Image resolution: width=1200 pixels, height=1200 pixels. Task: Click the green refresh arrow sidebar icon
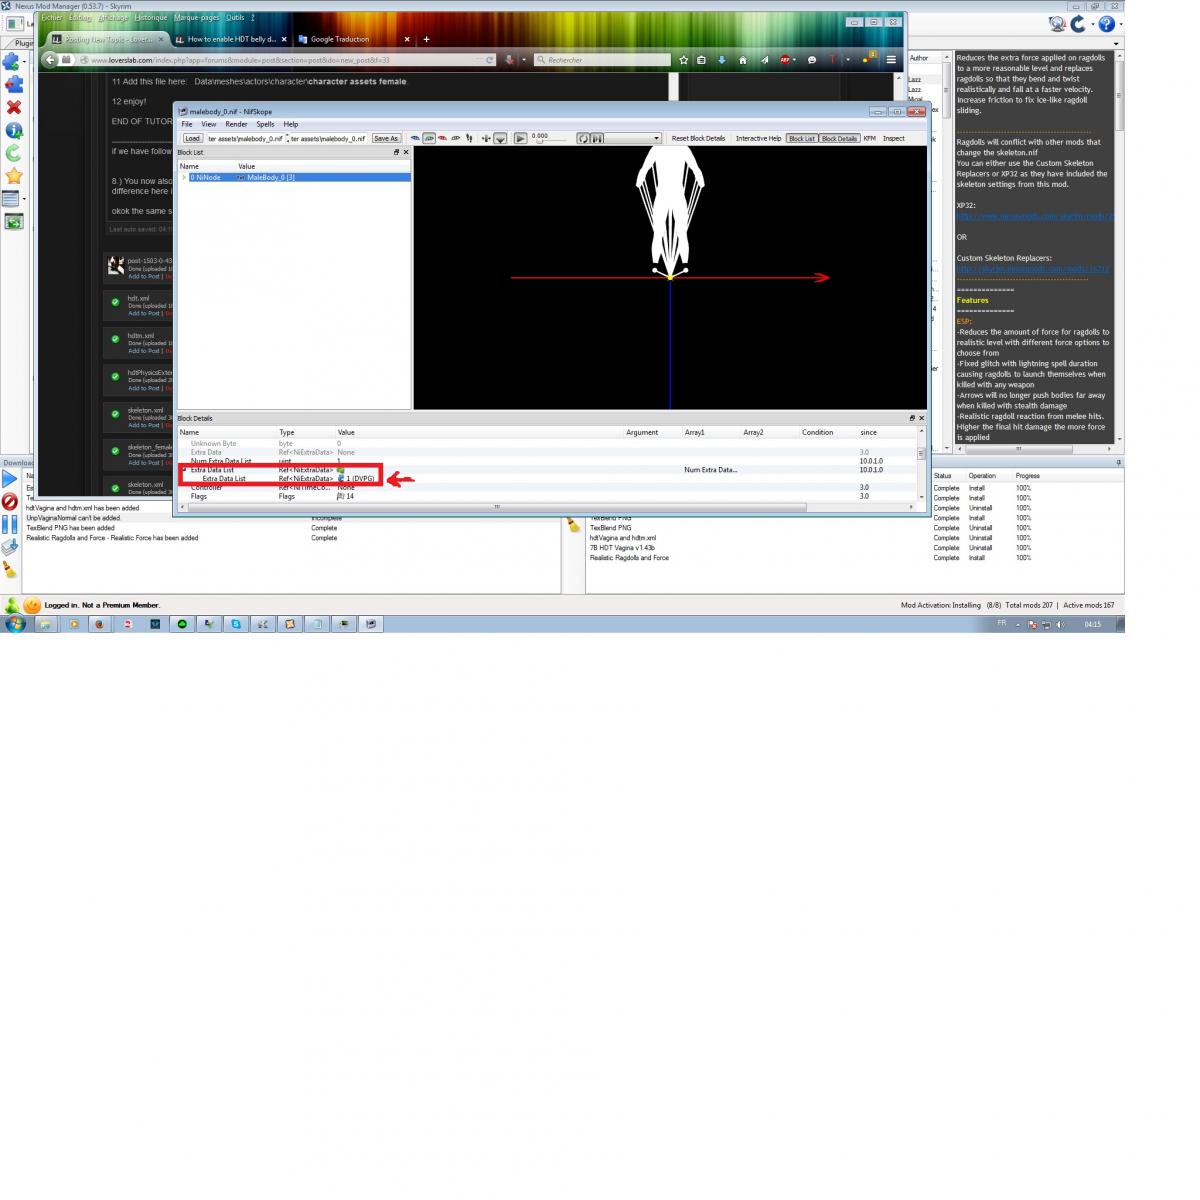pyautogui.click(x=14, y=153)
